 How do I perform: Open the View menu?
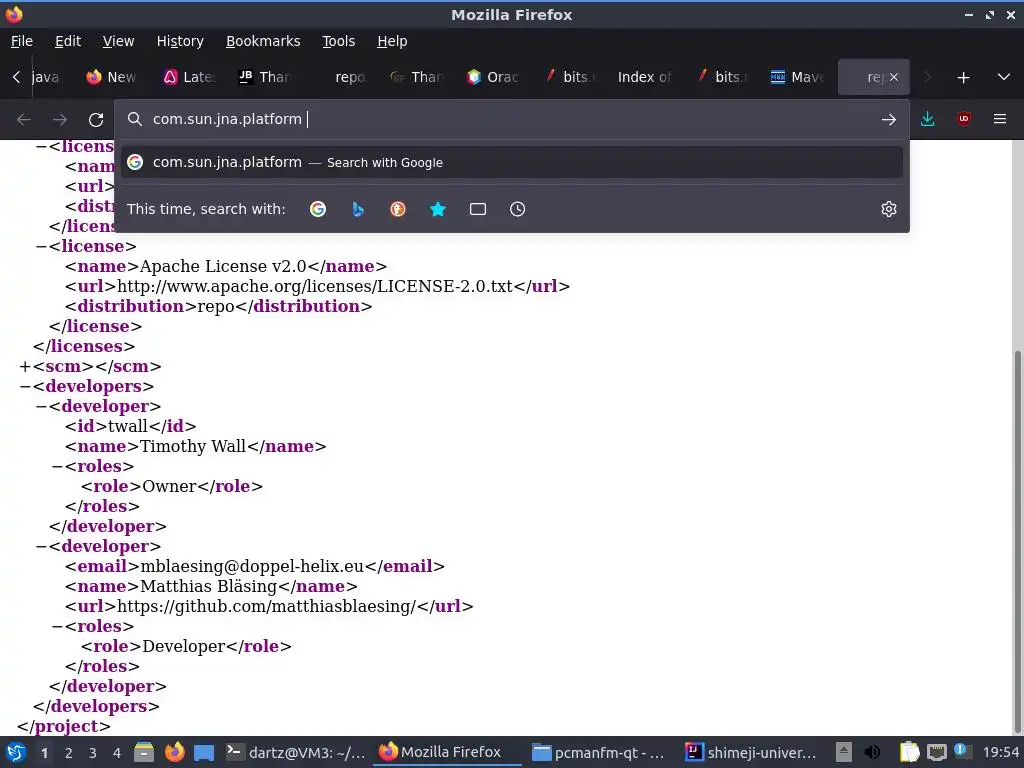pos(118,41)
